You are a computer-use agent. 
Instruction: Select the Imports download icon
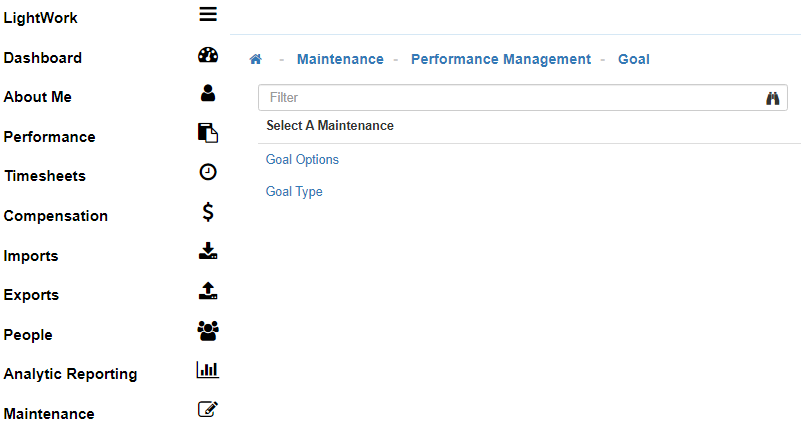click(207, 251)
